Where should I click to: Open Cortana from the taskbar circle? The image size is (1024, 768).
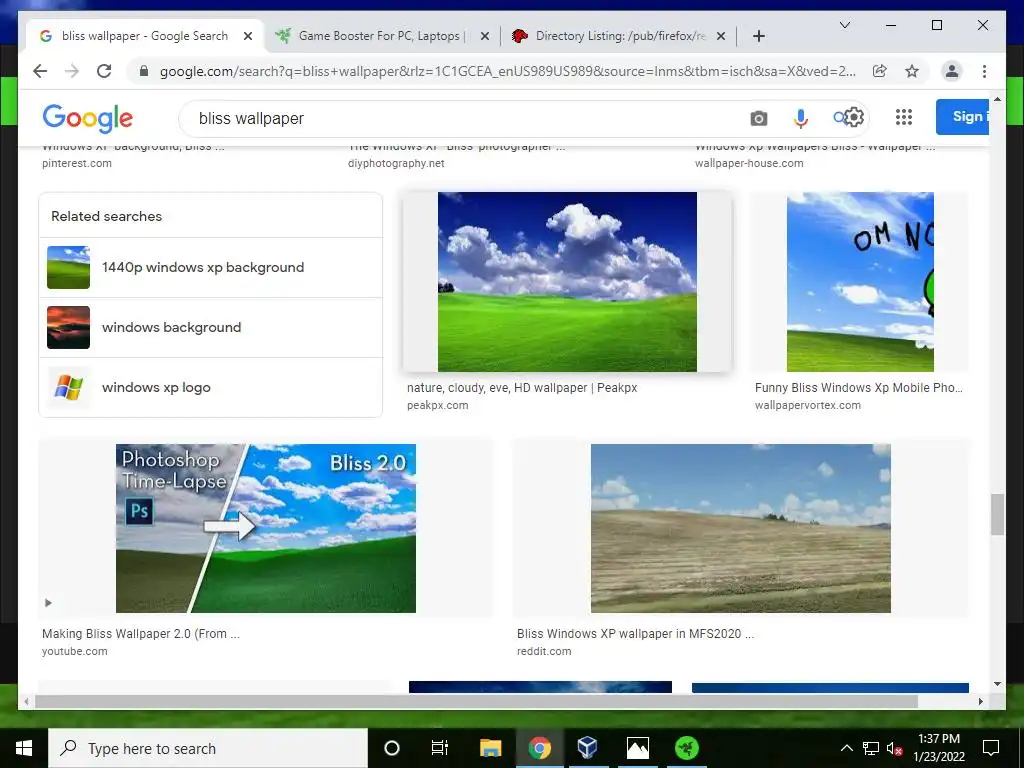pyautogui.click(x=391, y=748)
